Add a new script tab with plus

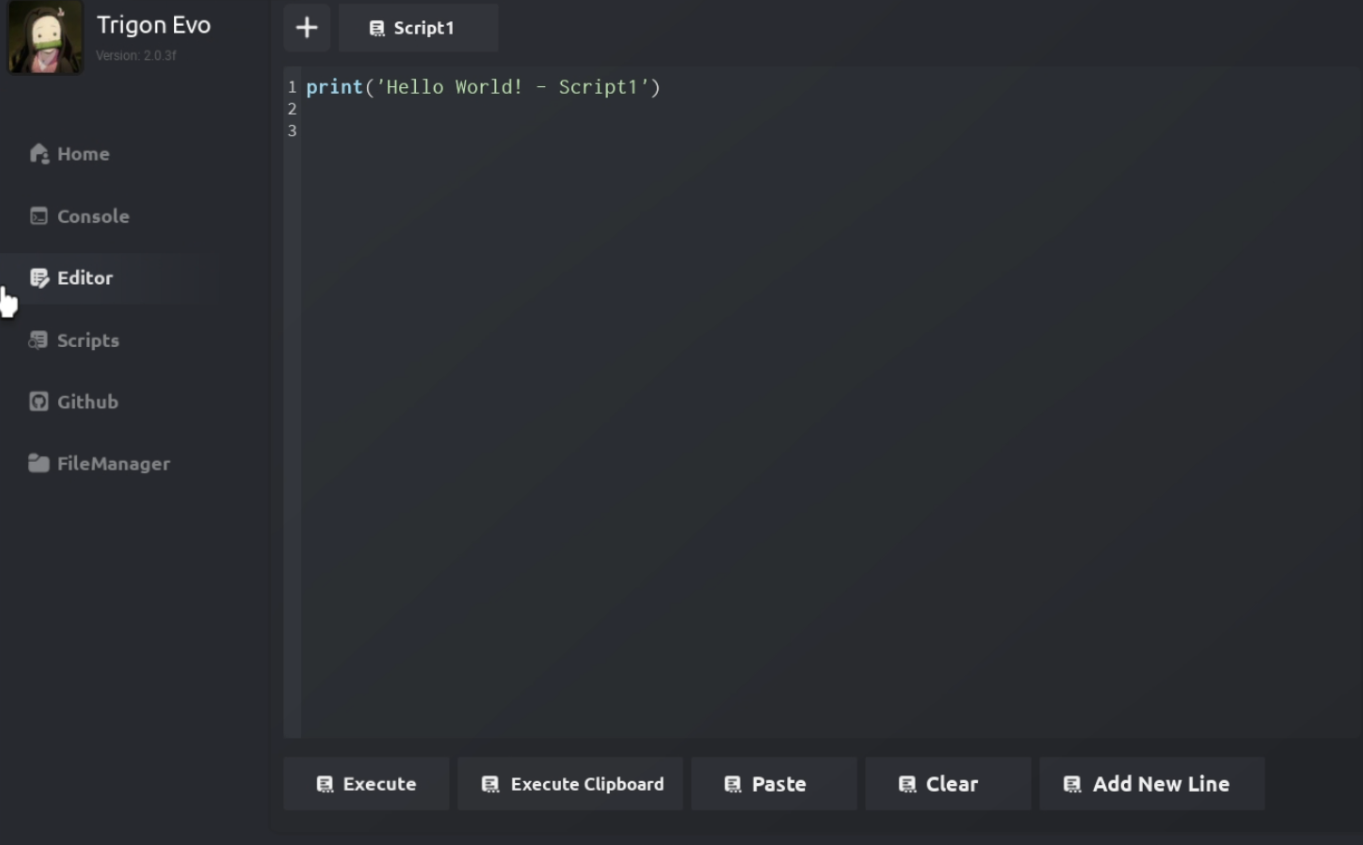pos(307,28)
